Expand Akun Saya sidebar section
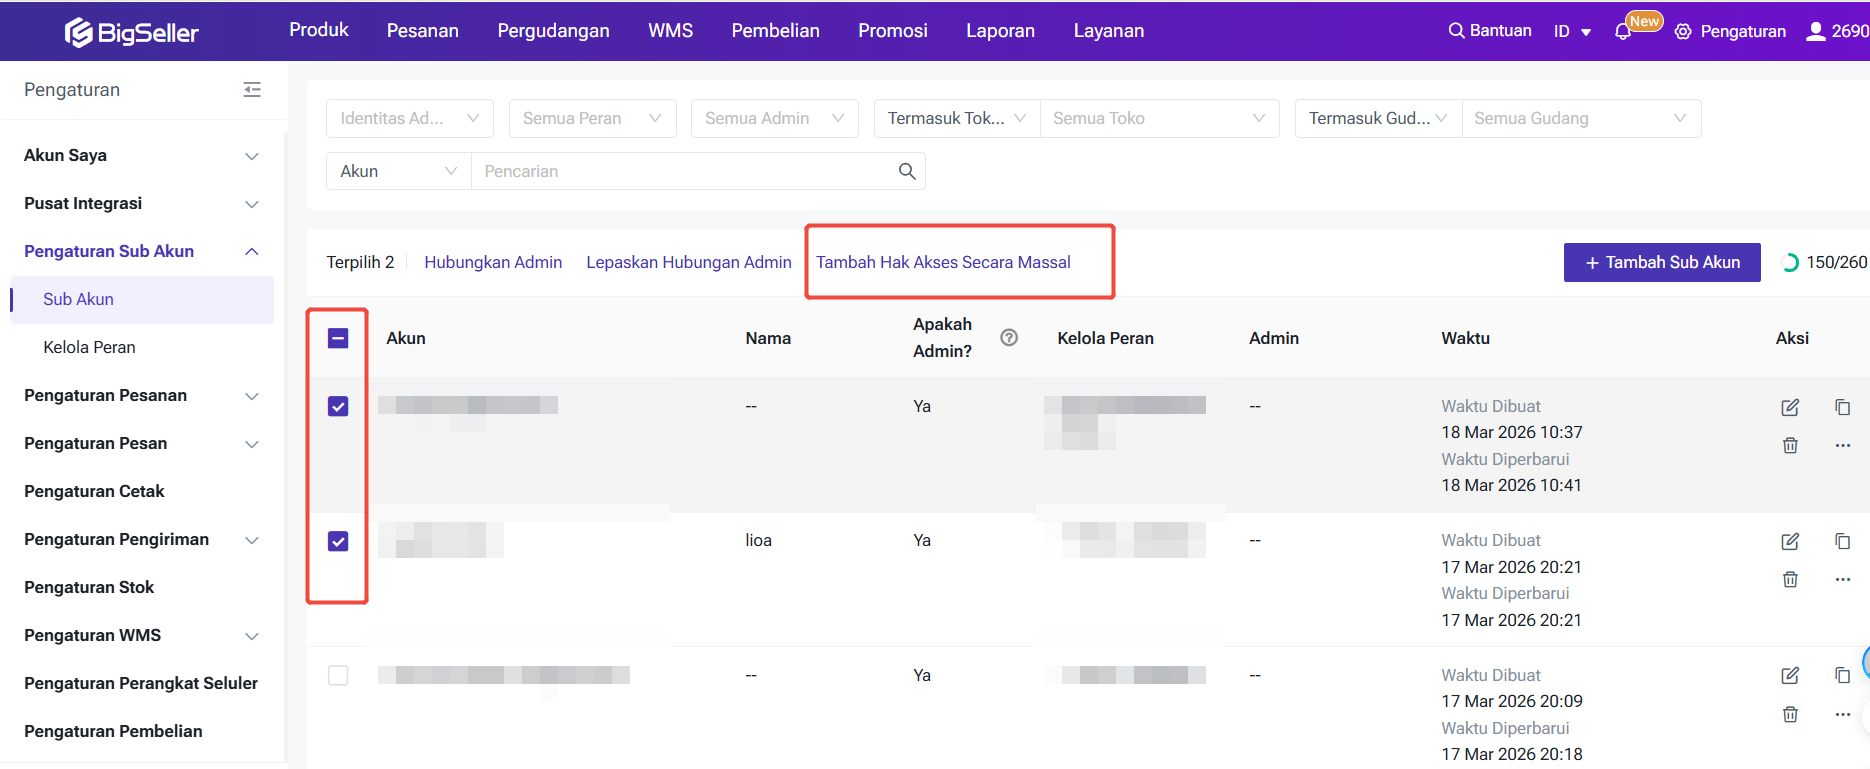 click(141, 155)
